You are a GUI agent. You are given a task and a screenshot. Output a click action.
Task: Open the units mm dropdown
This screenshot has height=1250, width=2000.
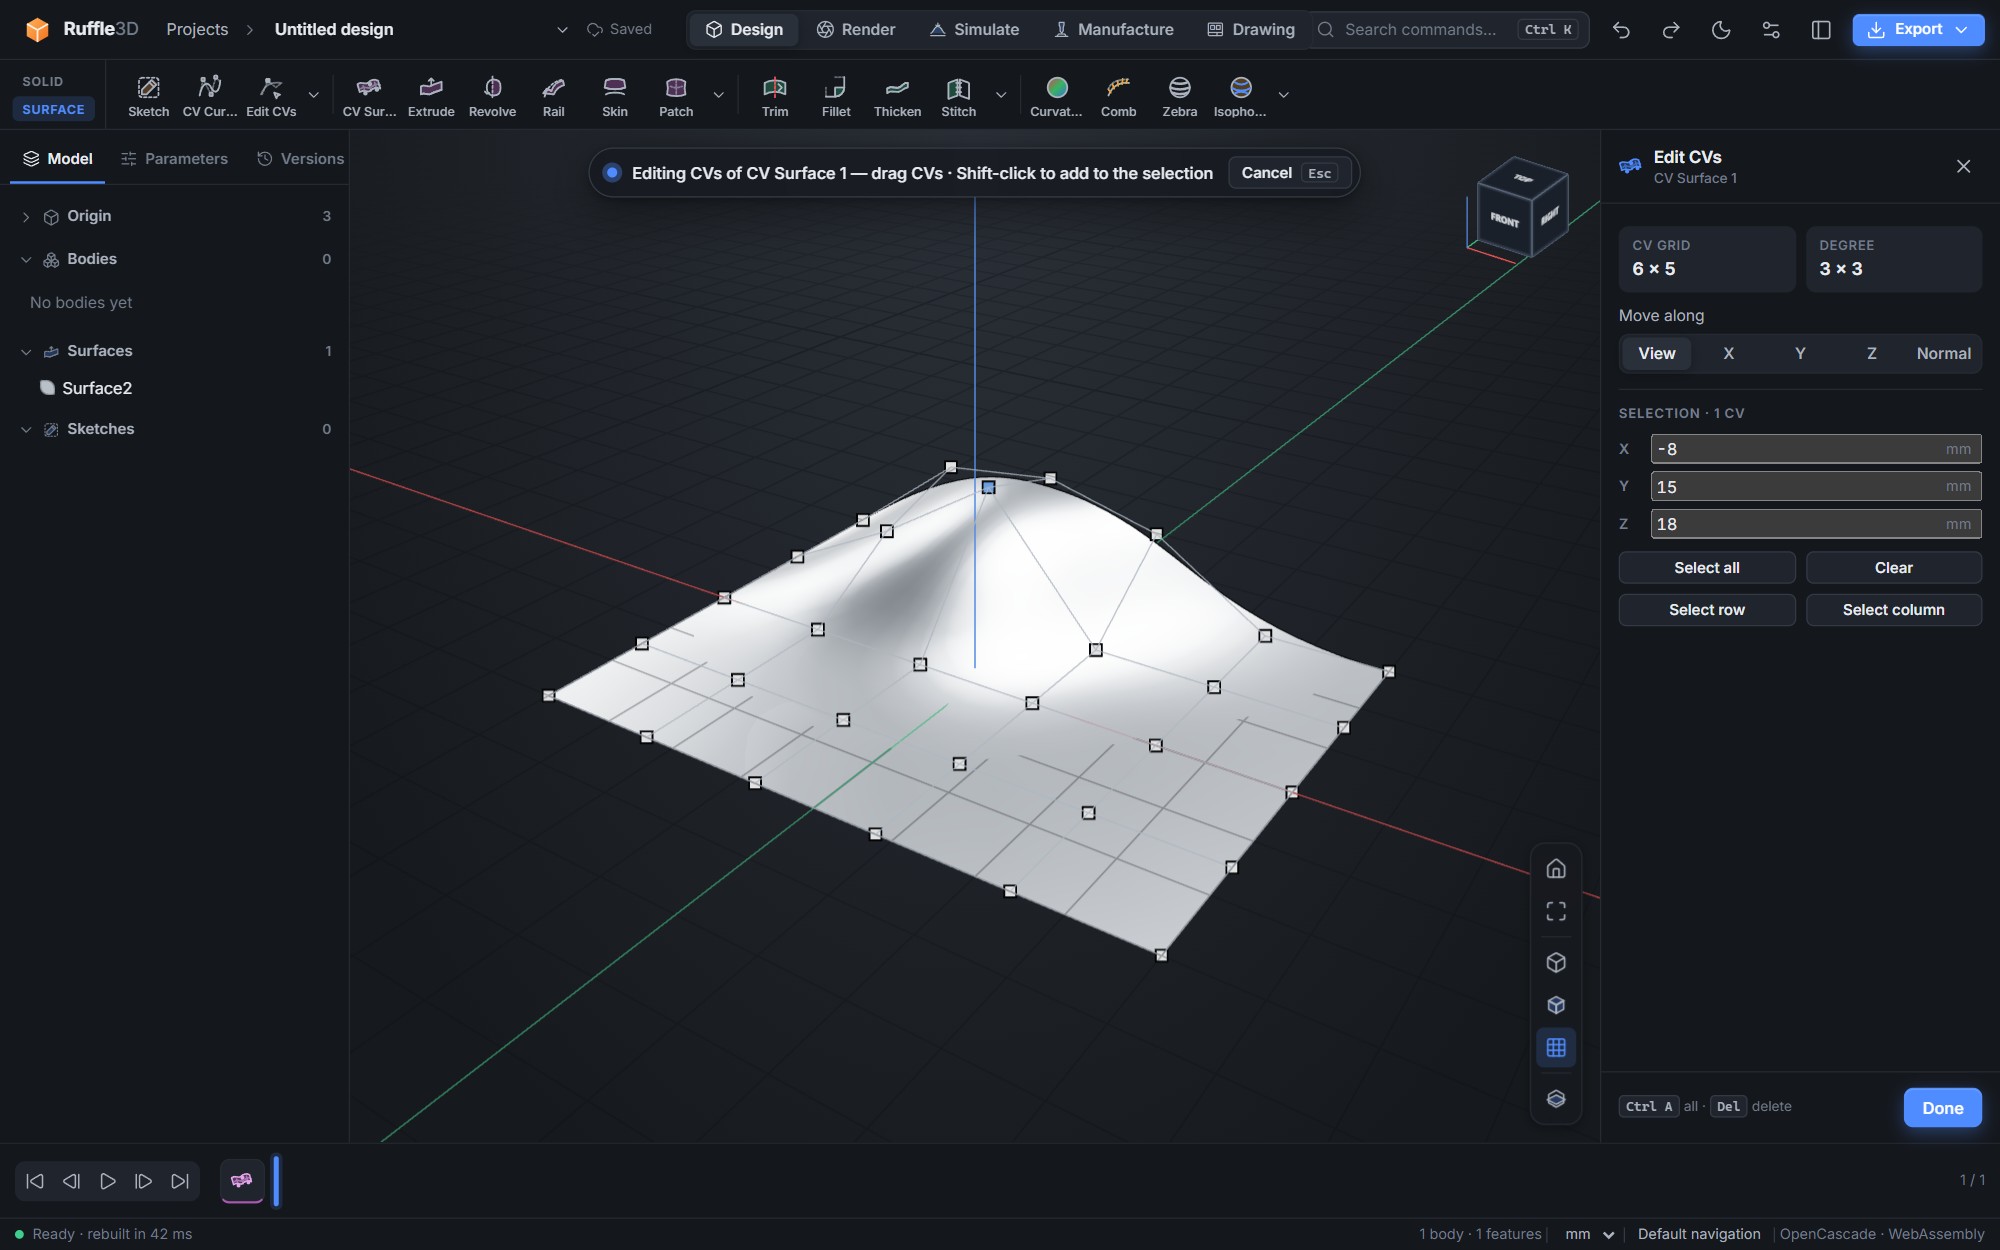point(1590,1234)
